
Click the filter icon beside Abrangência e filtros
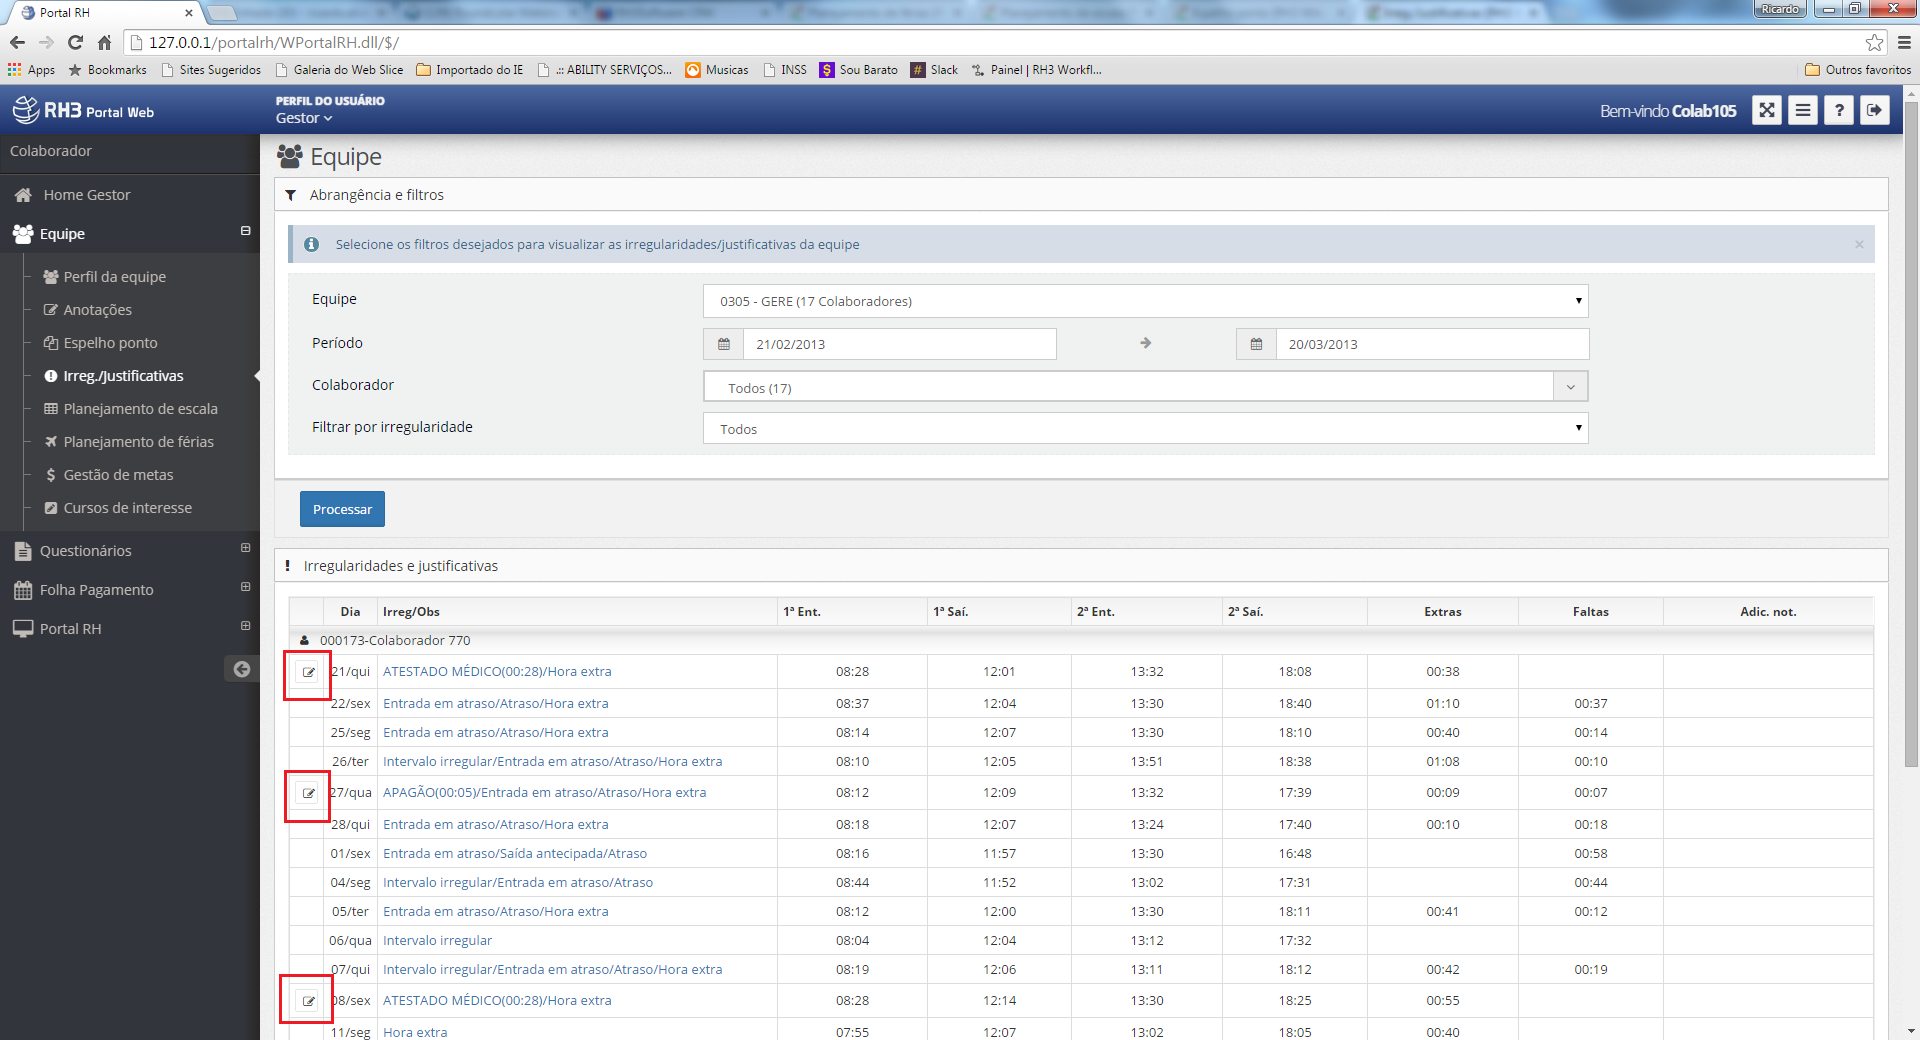[291, 195]
